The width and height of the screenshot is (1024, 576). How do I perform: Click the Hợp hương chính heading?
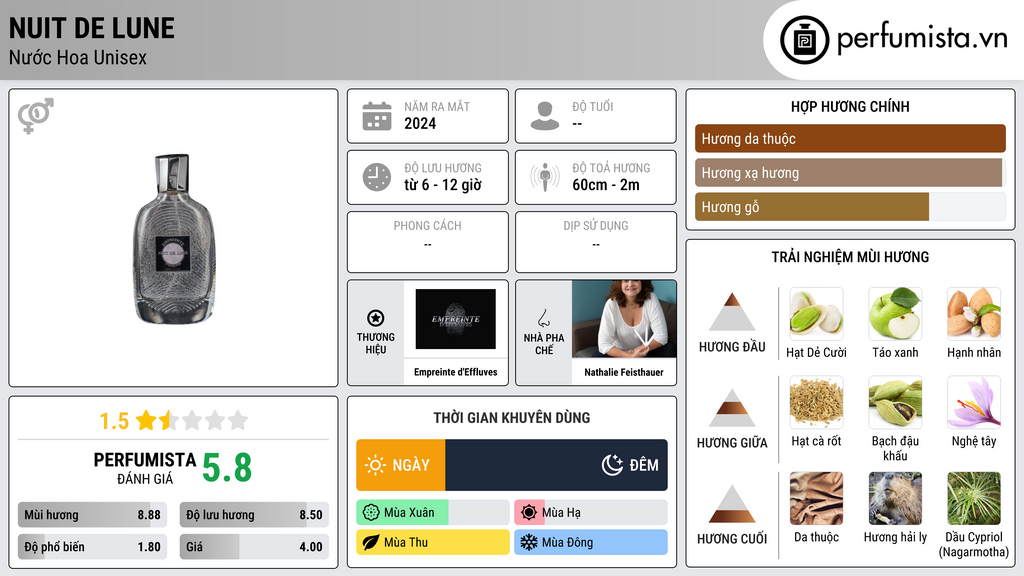(850, 106)
